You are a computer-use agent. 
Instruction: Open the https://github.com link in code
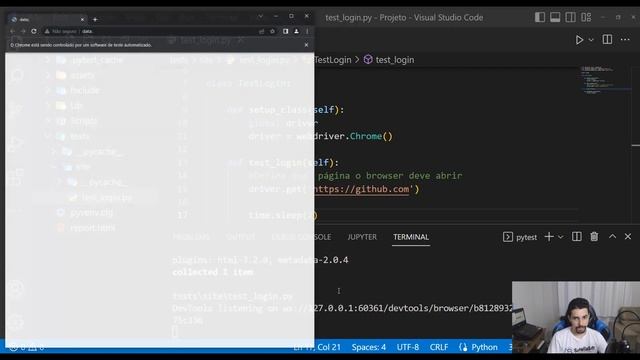point(361,189)
